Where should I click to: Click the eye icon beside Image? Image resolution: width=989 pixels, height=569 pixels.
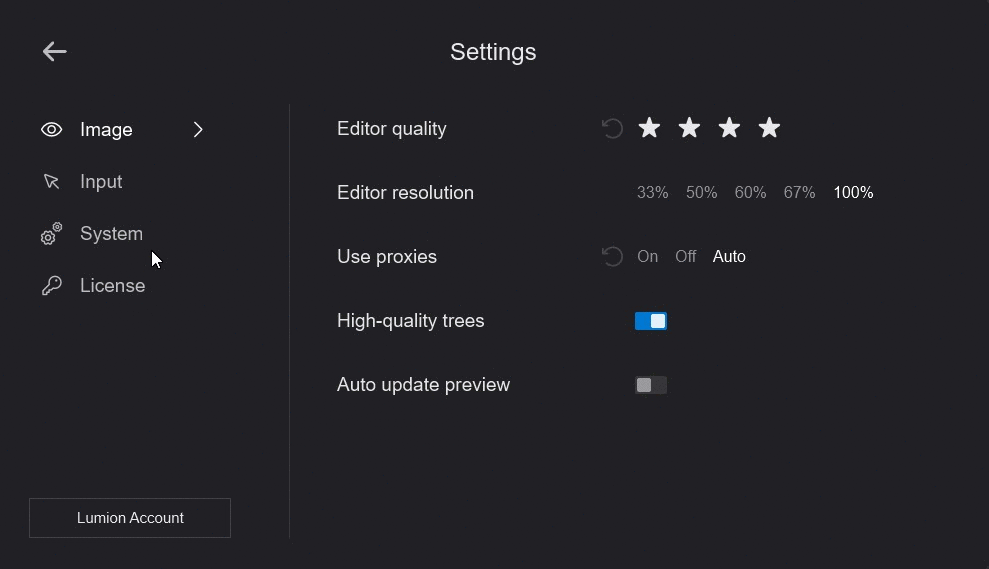52,130
